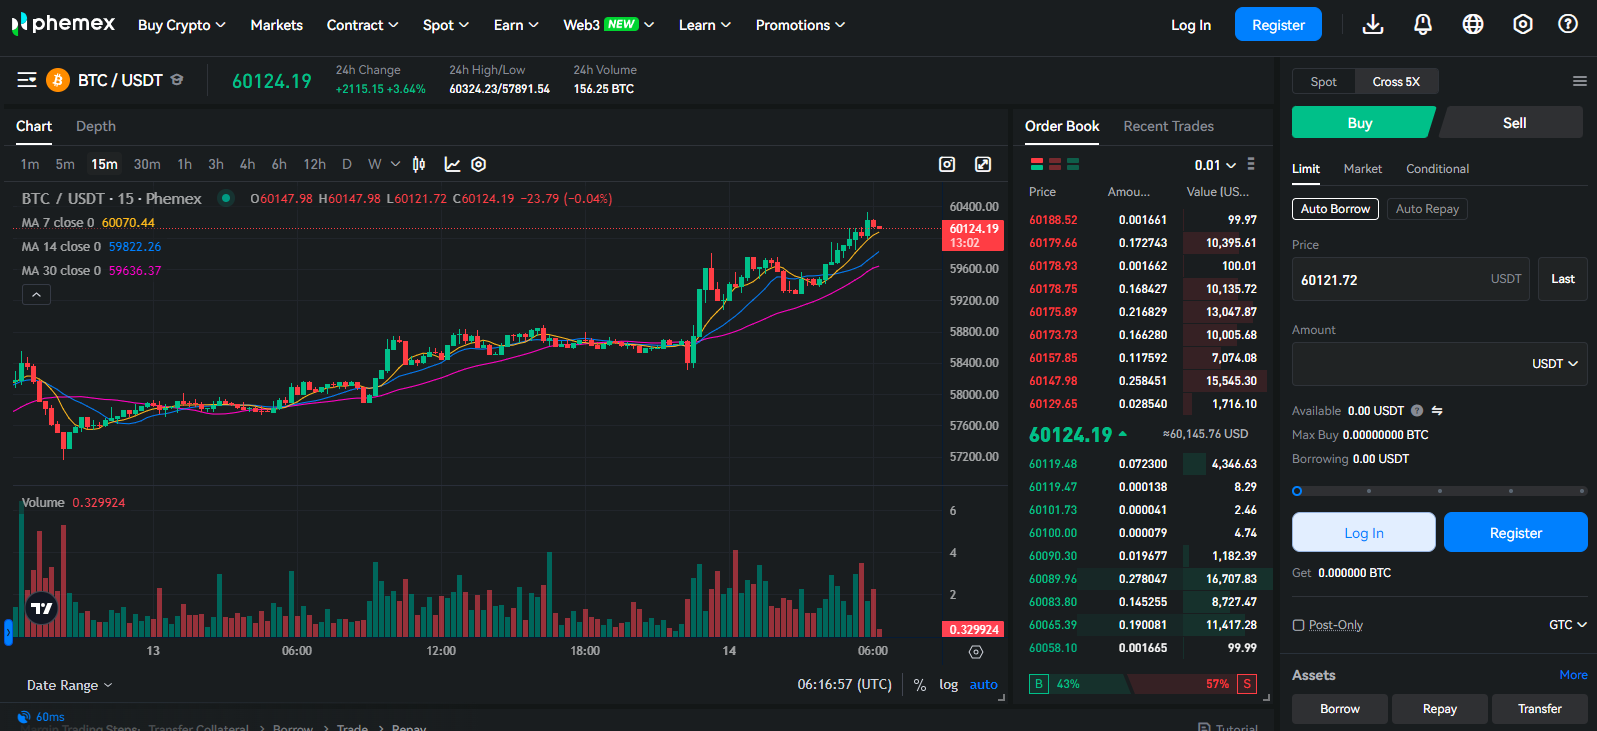Open chart settings hexagon icon
The width and height of the screenshot is (1597, 731).
pyautogui.click(x=479, y=164)
